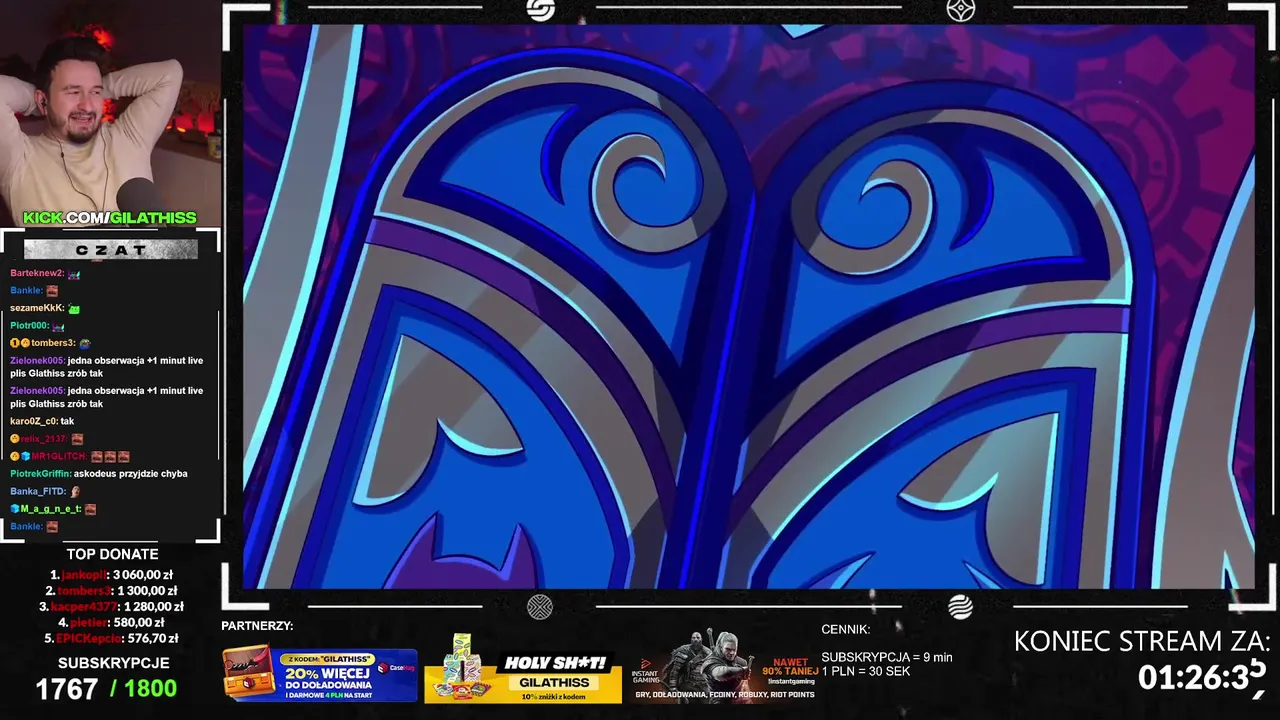Click the main stream video area
Screen dimensions: 1280x720
(749, 306)
